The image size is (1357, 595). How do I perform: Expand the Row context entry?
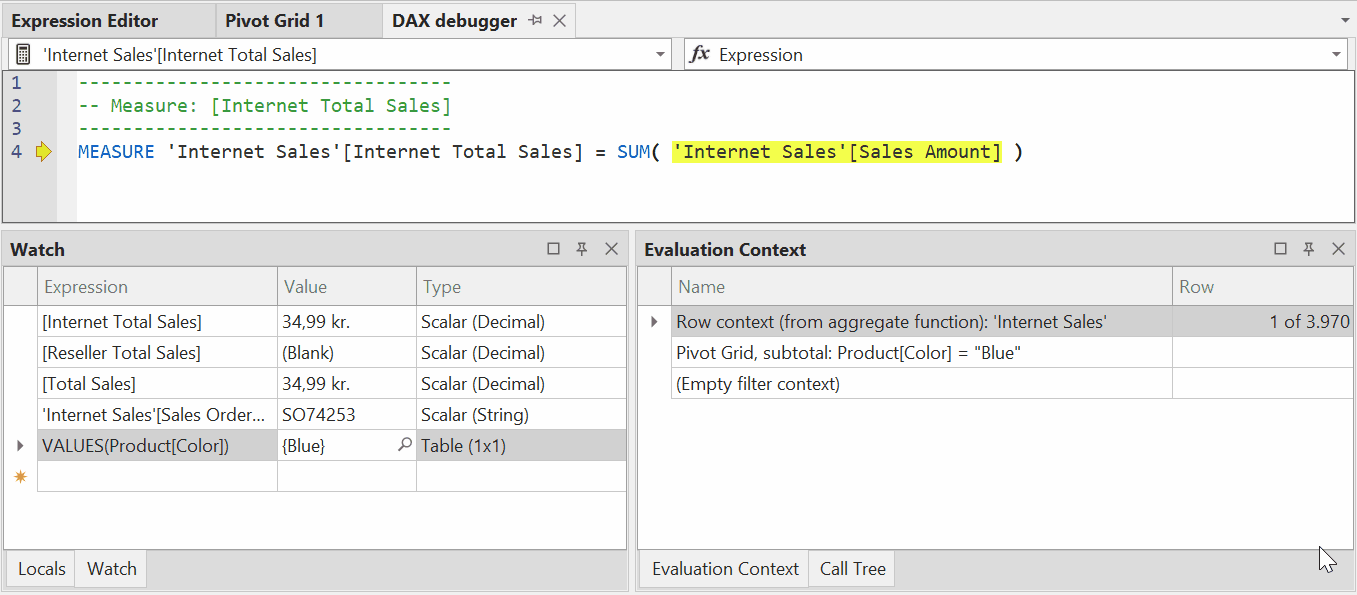tap(654, 322)
